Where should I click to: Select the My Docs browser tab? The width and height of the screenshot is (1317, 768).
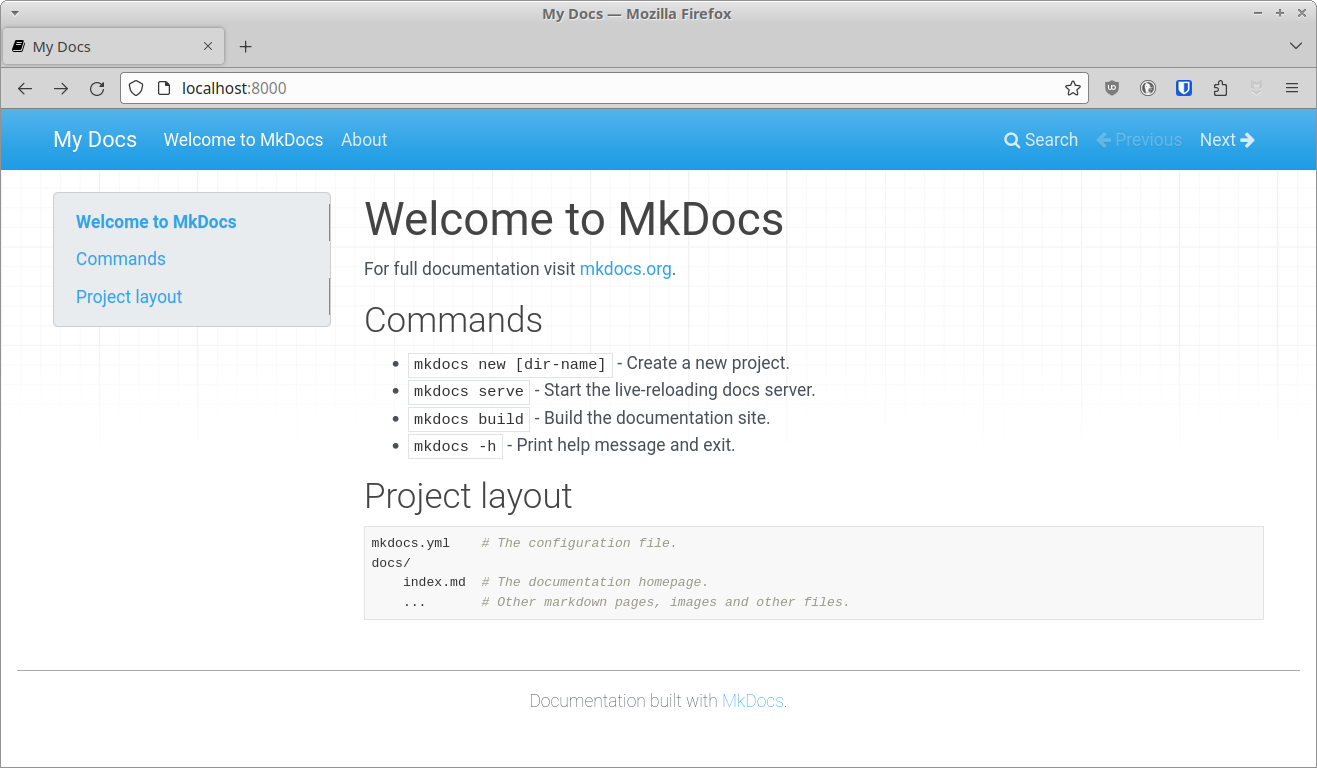[114, 47]
